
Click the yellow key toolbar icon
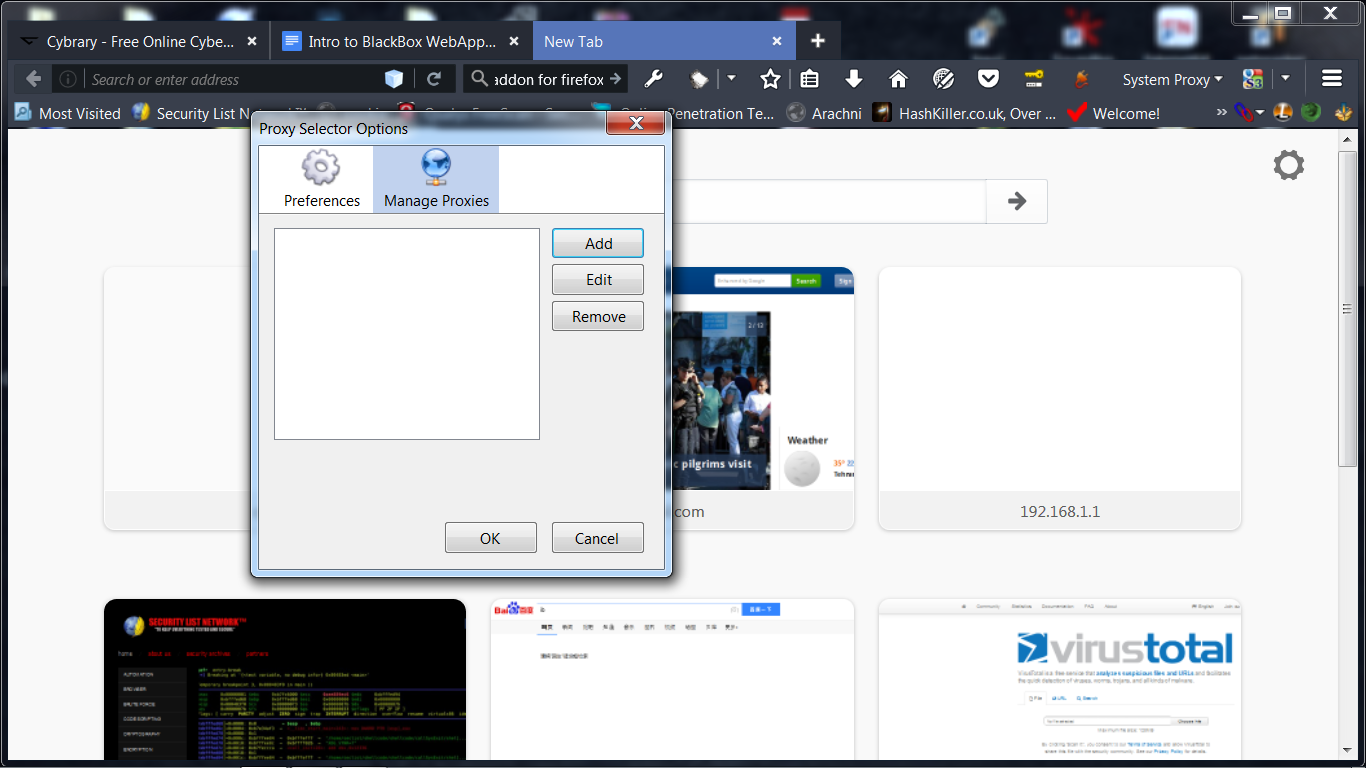pos(1034,79)
